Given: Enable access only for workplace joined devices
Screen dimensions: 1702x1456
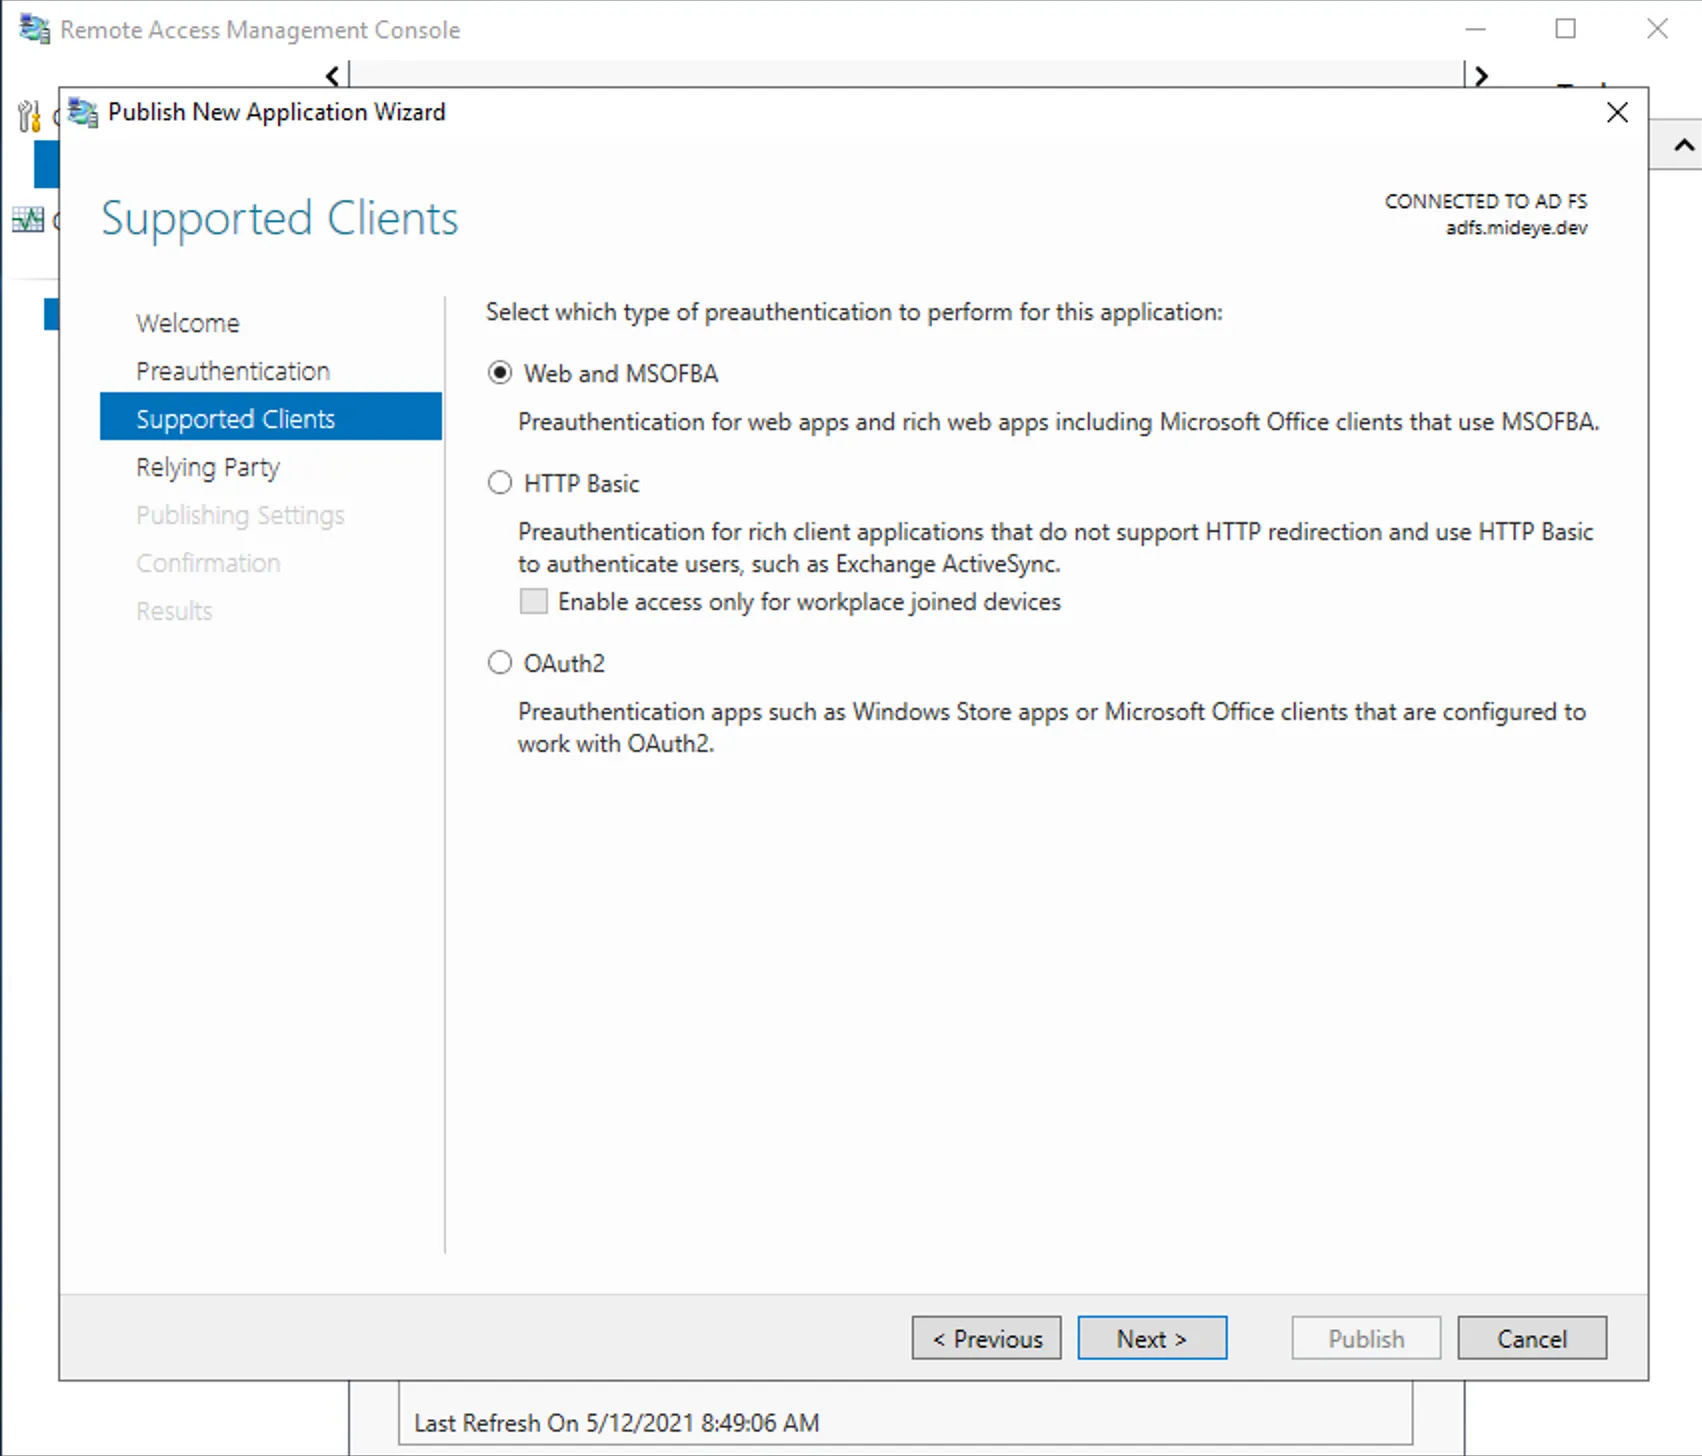Looking at the screenshot, I should 533,600.
